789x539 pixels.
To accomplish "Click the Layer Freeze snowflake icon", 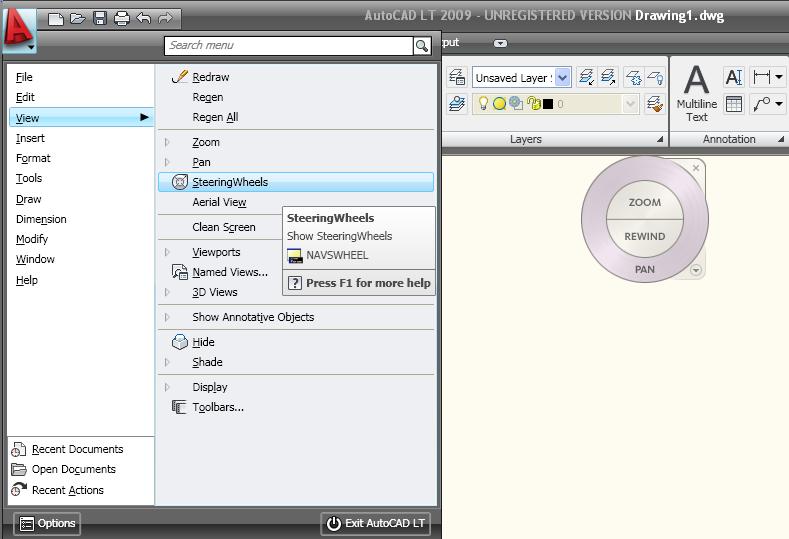I will pos(633,78).
